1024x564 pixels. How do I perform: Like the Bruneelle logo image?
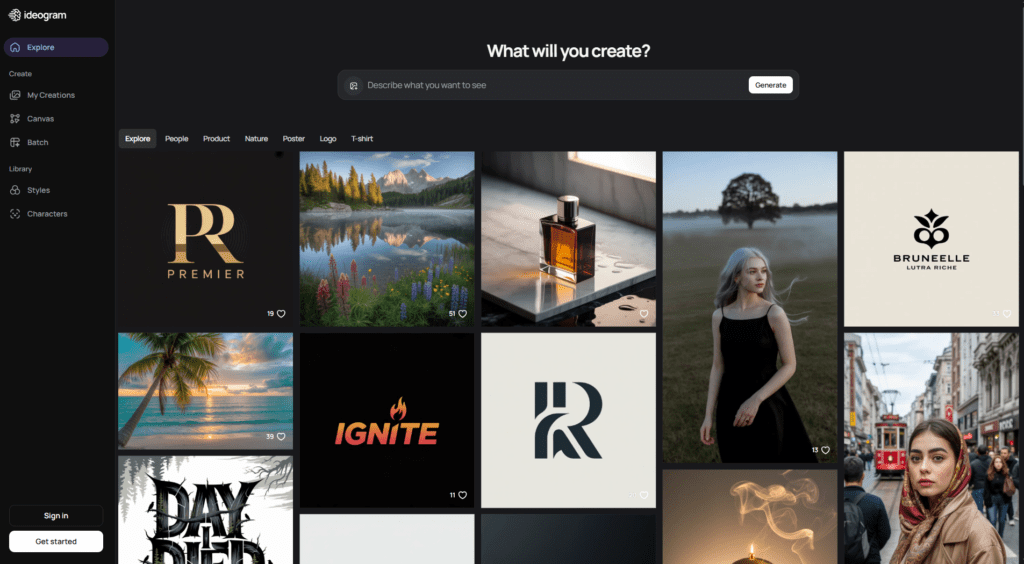coord(1007,314)
